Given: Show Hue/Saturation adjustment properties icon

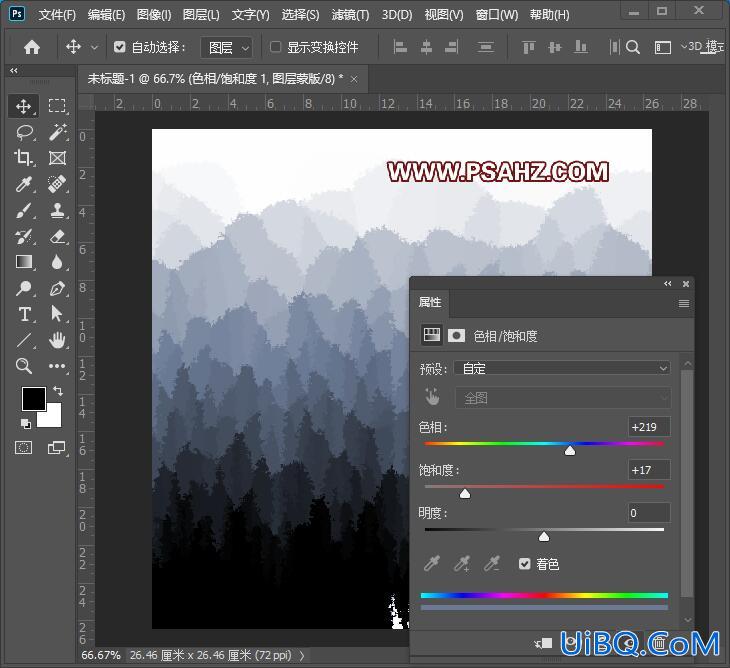Looking at the screenshot, I should [432, 335].
